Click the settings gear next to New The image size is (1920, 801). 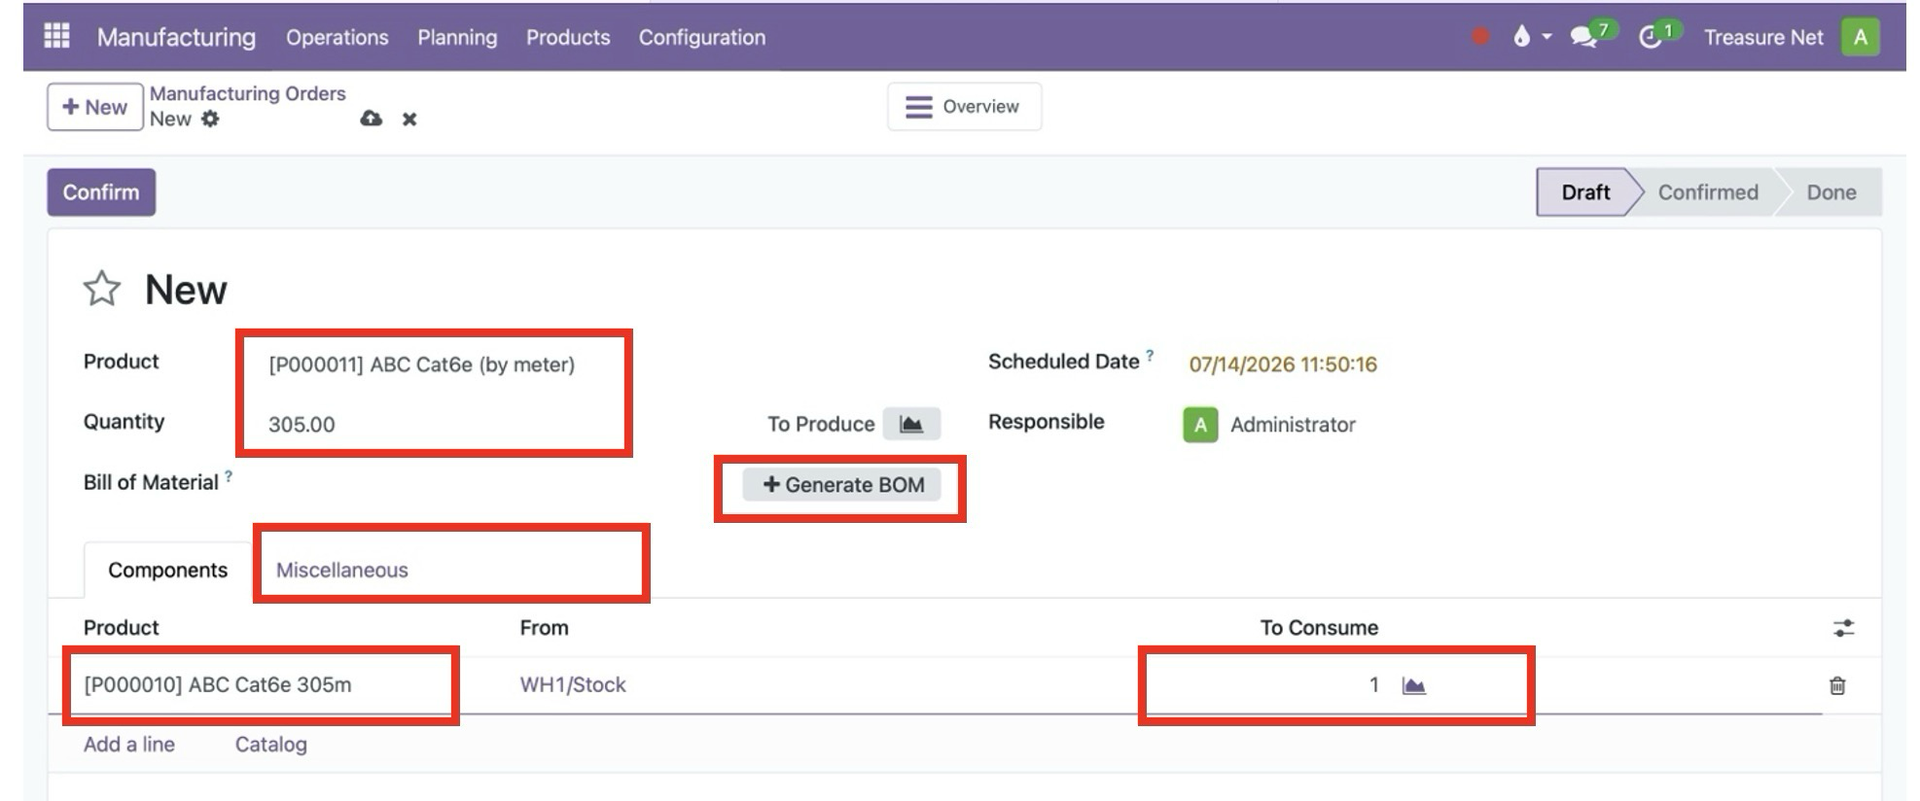(x=210, y=119)
